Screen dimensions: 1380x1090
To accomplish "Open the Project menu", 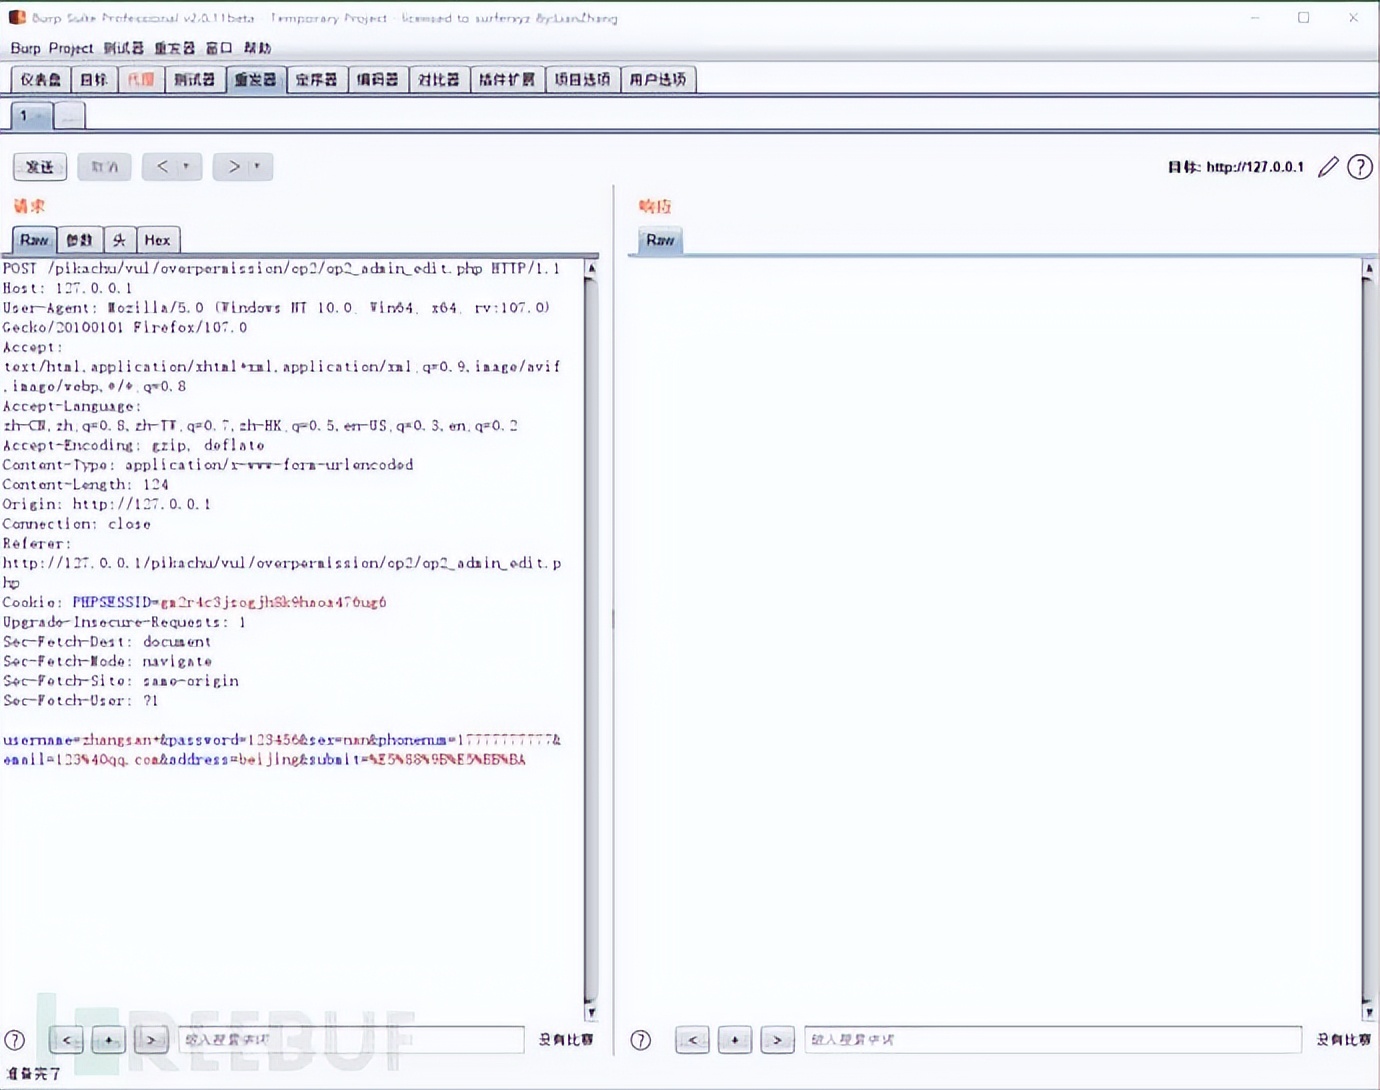I will 70,48.
